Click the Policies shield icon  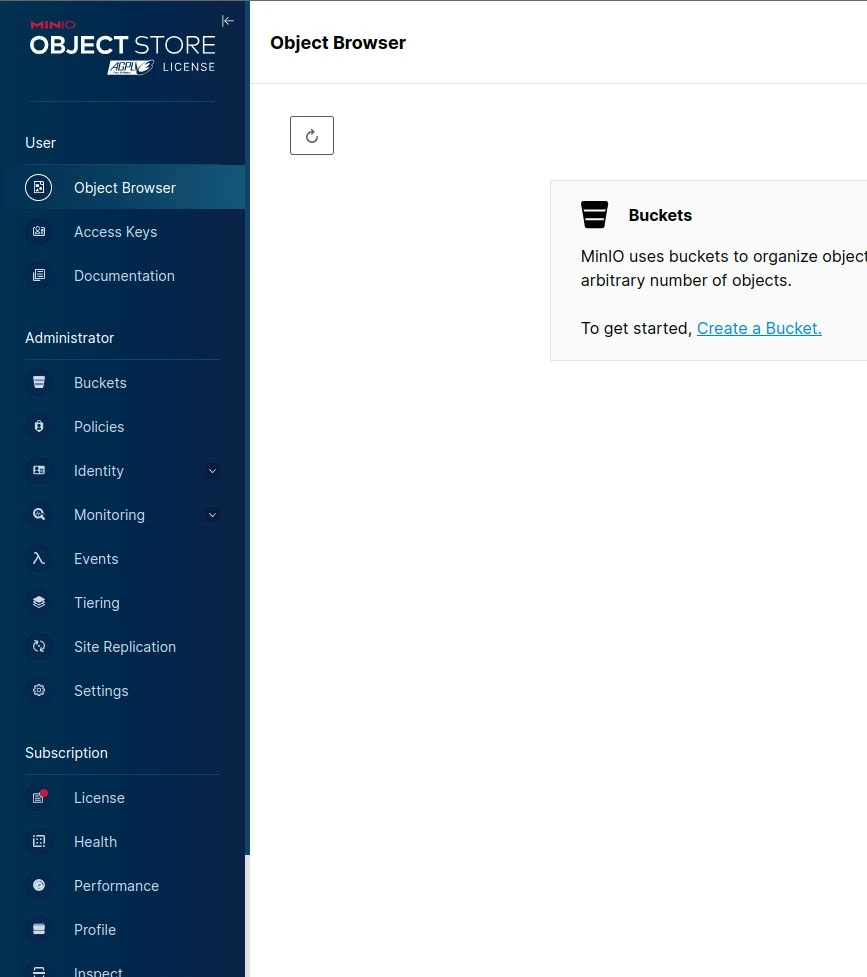[x=39, y=426]
